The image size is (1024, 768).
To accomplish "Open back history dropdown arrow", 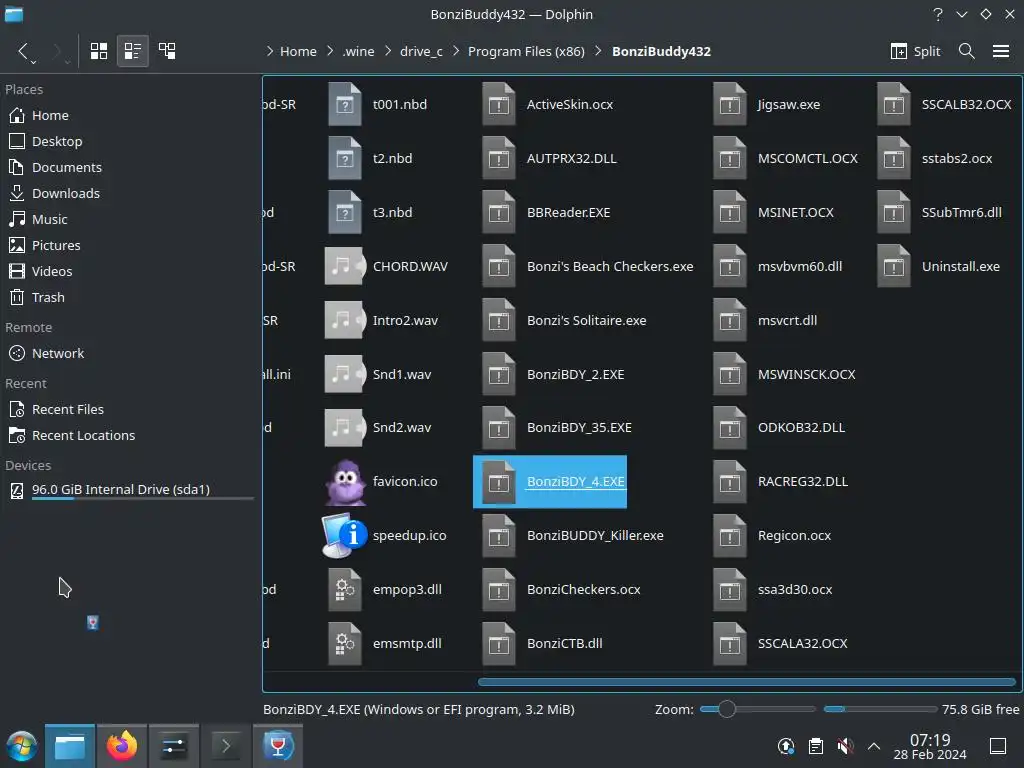I will point(33,62).
